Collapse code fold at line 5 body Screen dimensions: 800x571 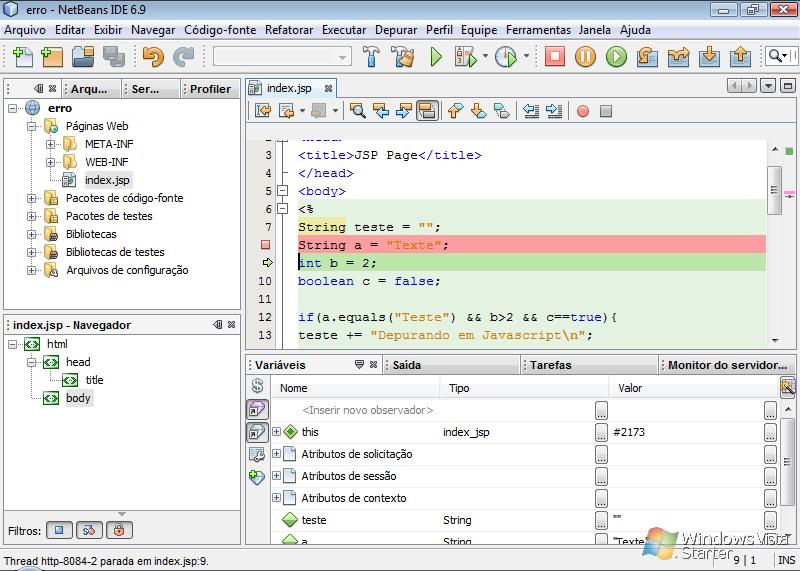tap(282, 191)
